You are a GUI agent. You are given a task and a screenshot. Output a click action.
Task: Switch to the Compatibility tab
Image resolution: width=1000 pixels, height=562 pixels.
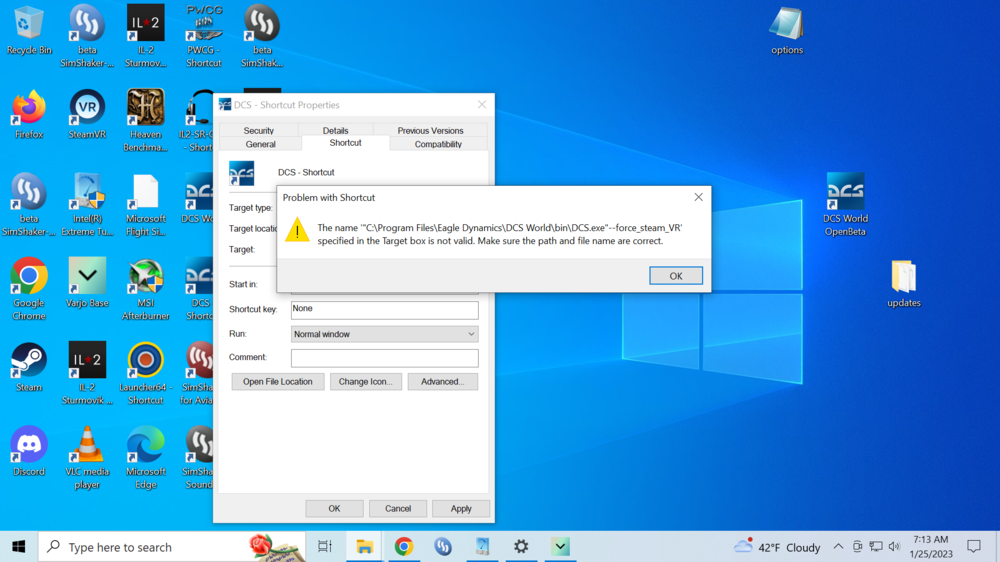point(438,144)
